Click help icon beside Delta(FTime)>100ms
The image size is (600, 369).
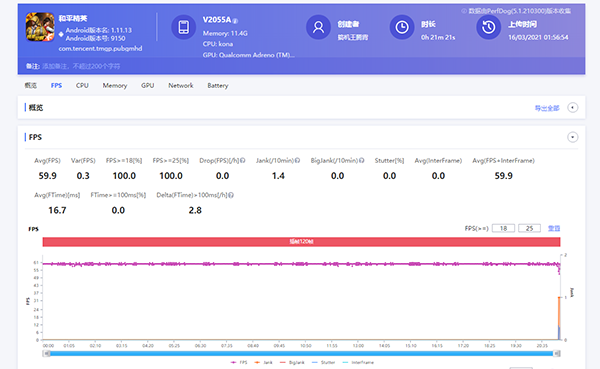[x=231, y=195]
